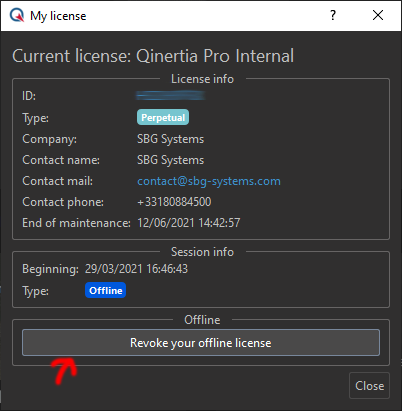Select the blurred license ID value
The width and height of the screenshot is (402, 411).
click(170, 96)
